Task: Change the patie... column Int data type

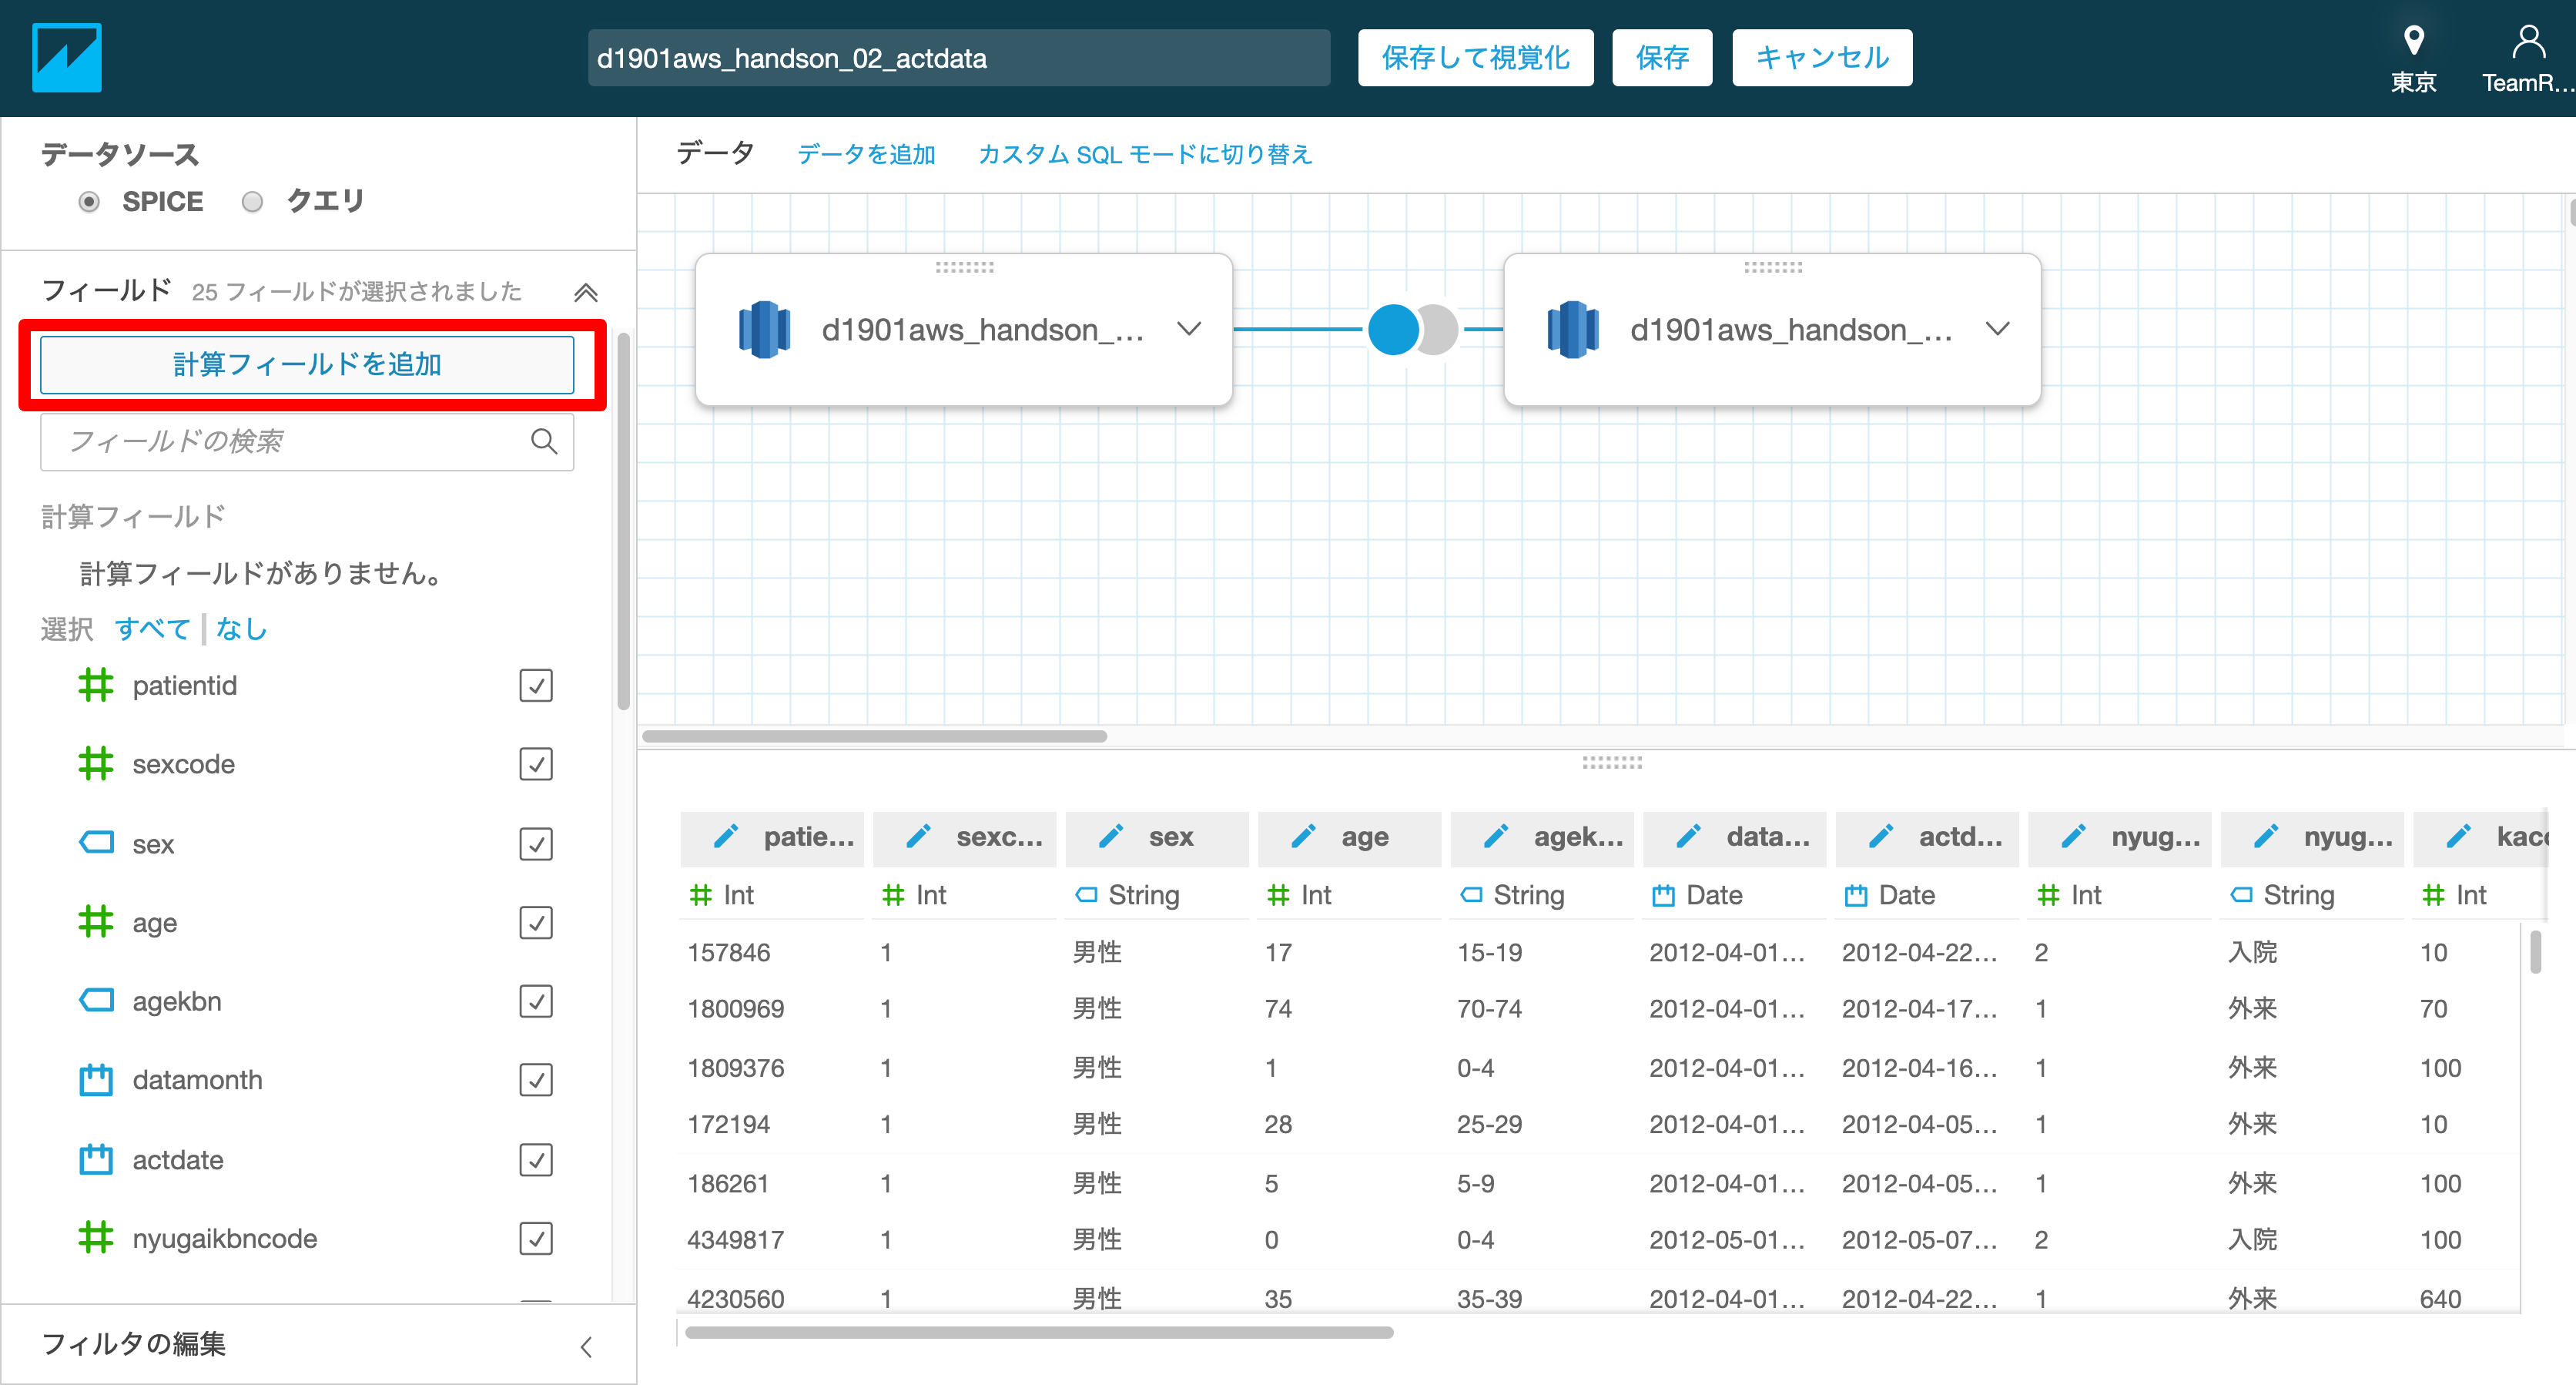Action: click(722, 895)
